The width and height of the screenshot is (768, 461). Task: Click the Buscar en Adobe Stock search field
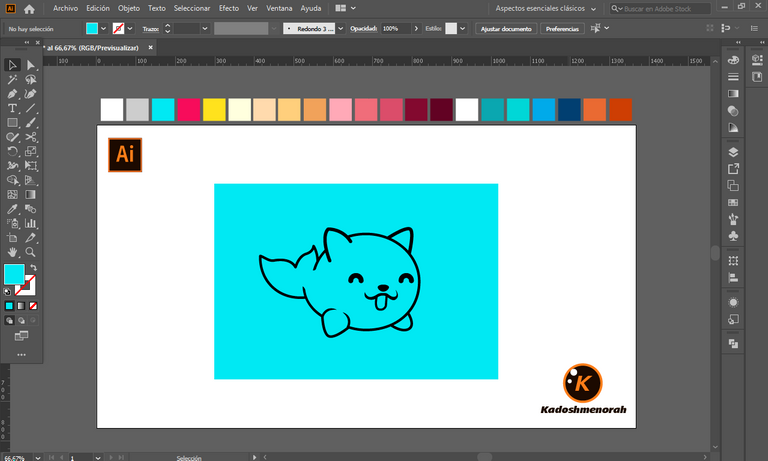[660, 9]
